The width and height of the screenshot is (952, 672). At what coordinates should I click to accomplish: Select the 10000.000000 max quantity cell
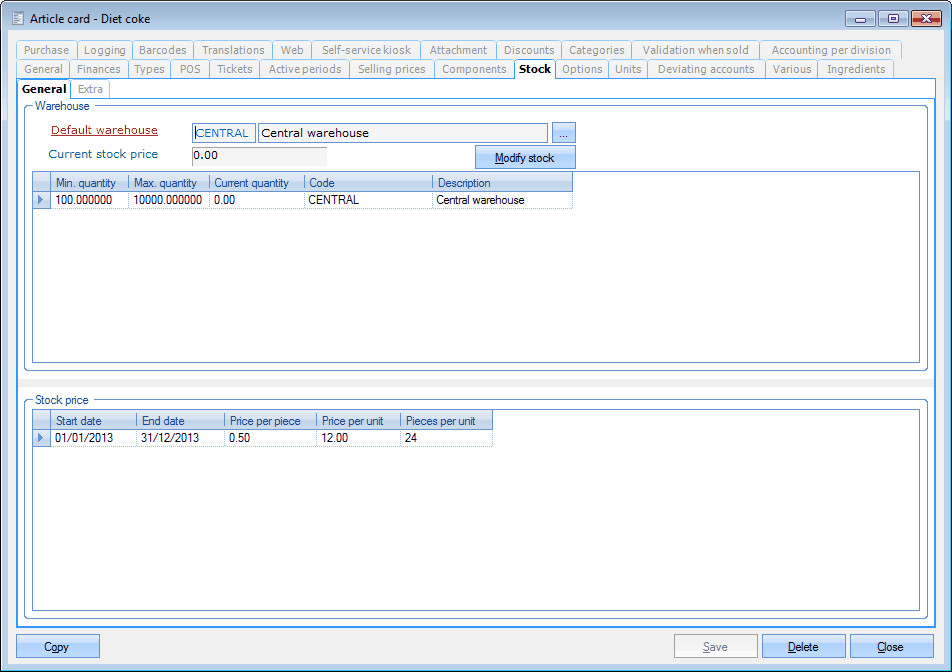pyautogui.click(x=168, y=200)
